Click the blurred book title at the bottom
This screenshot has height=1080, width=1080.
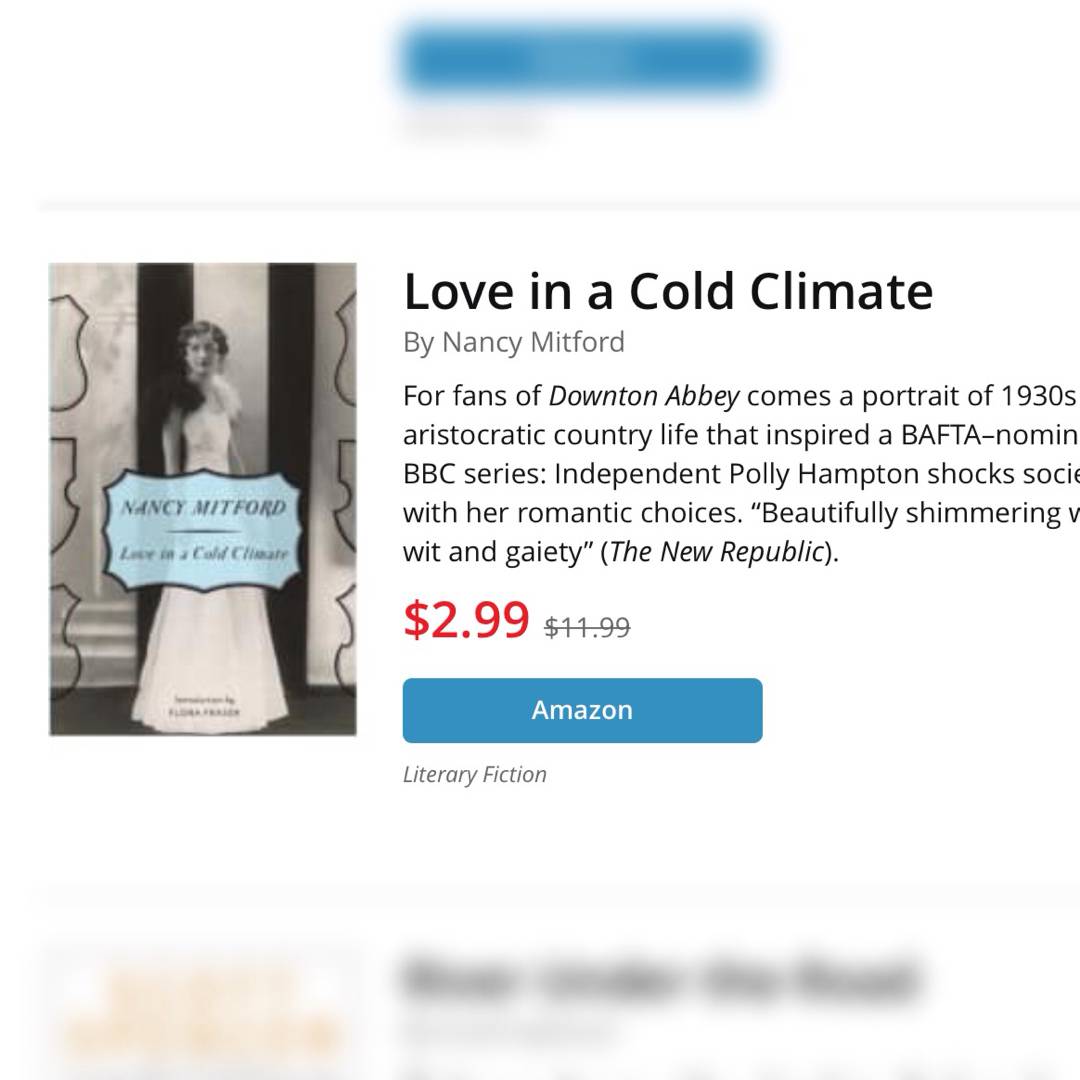(660, 978)
